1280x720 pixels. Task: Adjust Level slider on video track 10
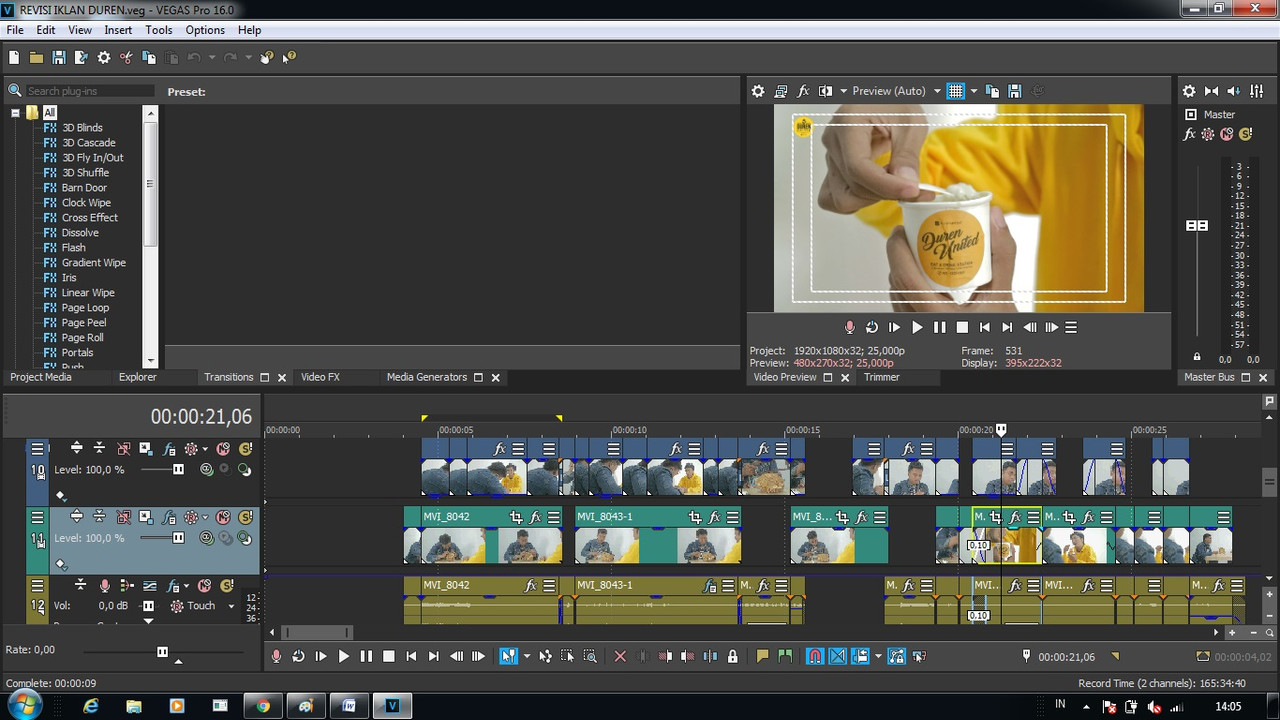(x=178, y=469)
